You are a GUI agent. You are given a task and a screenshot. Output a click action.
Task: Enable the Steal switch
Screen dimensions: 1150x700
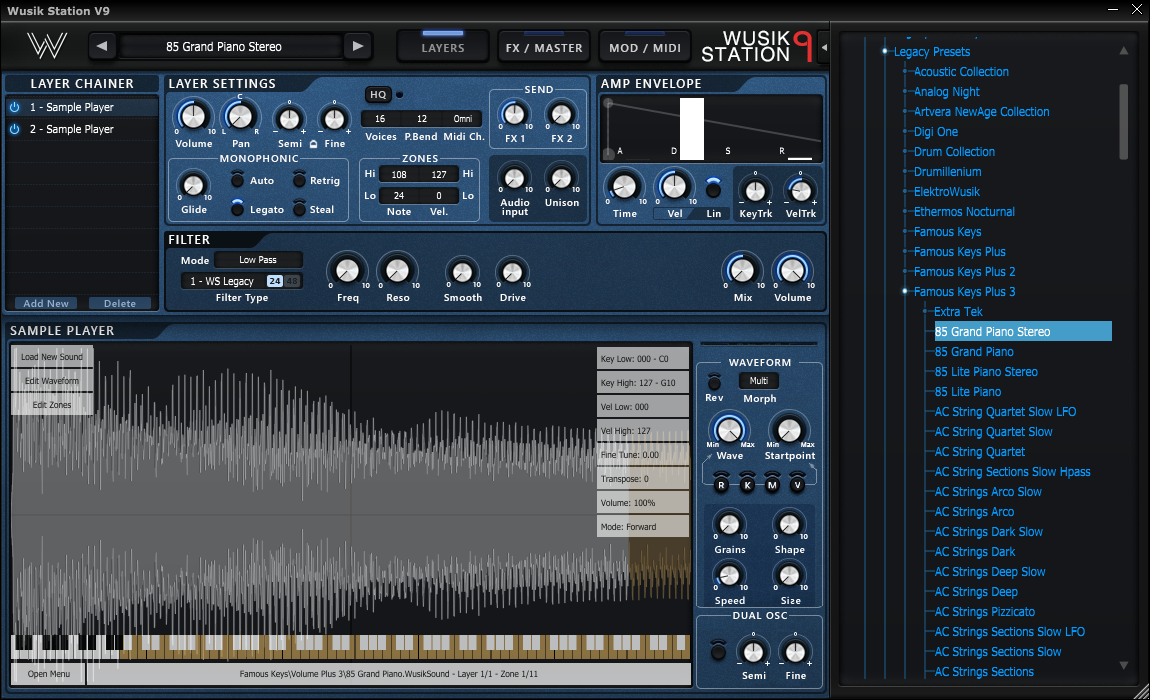click(299, 208)
